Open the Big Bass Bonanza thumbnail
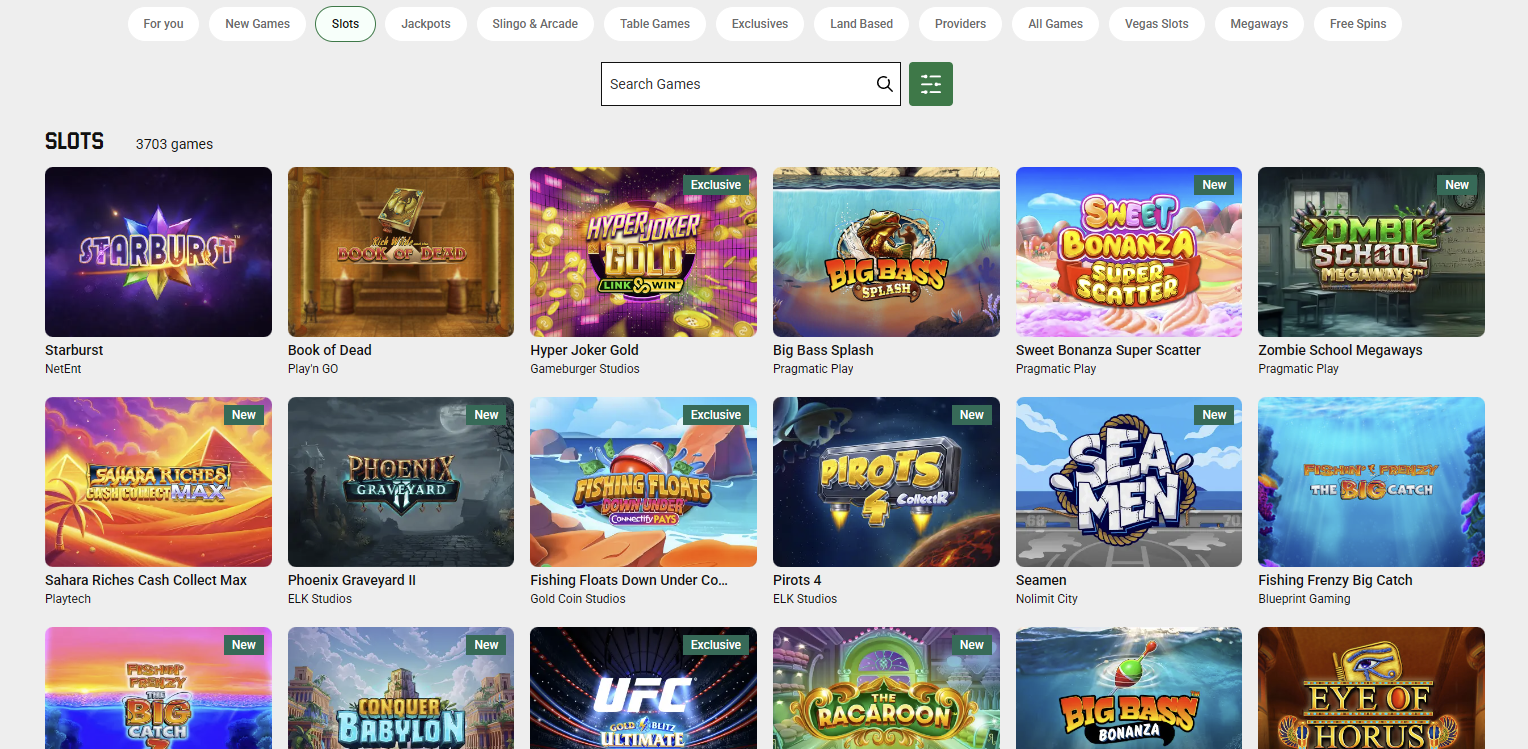 coord(1129,688)
